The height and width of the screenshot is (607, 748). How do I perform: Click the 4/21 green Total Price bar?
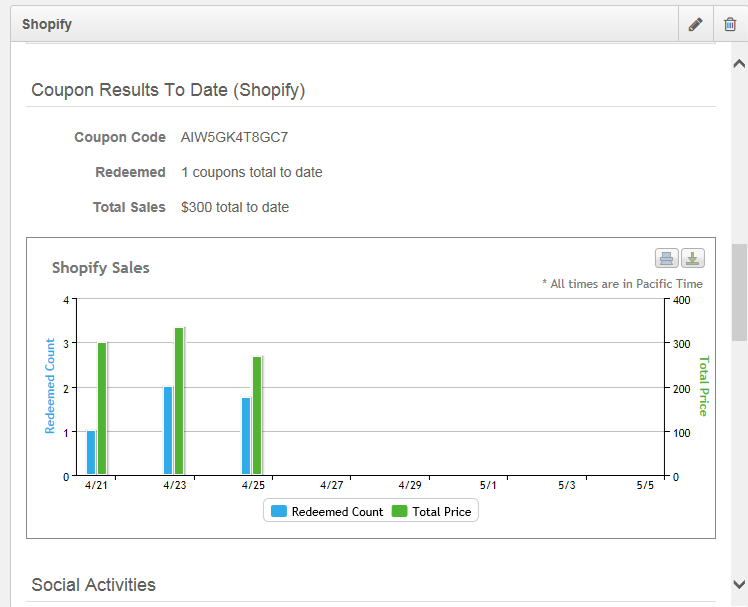(102, 408)
